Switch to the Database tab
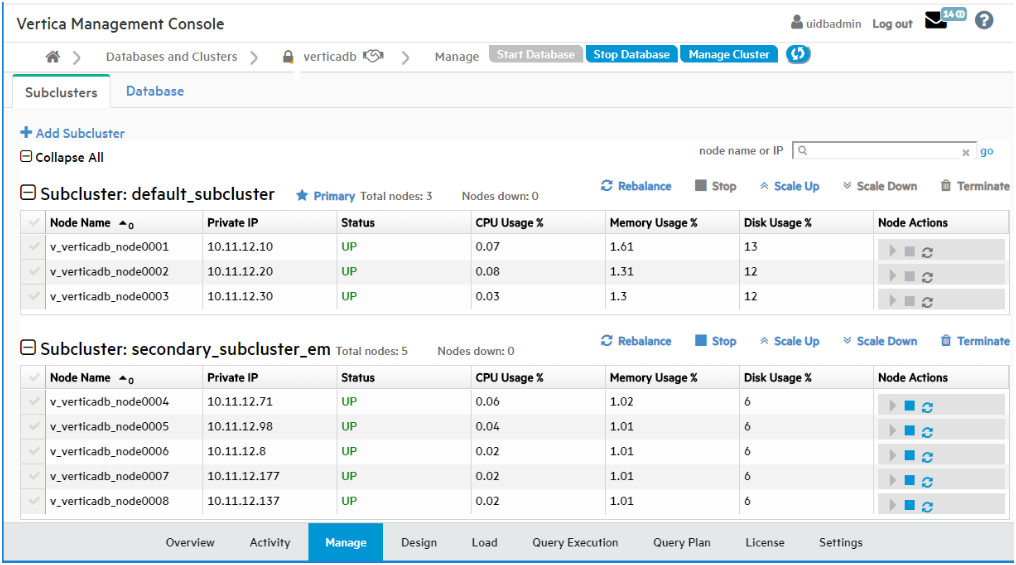 (x=155, y=91)
